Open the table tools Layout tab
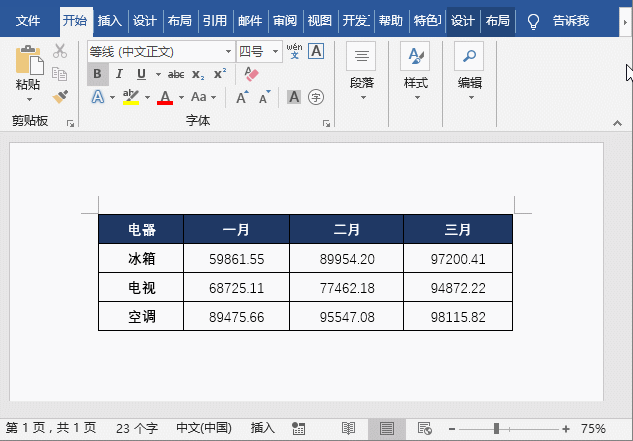Screen dimensions: 633x441 pyautogui.click(x=497, y=21)
